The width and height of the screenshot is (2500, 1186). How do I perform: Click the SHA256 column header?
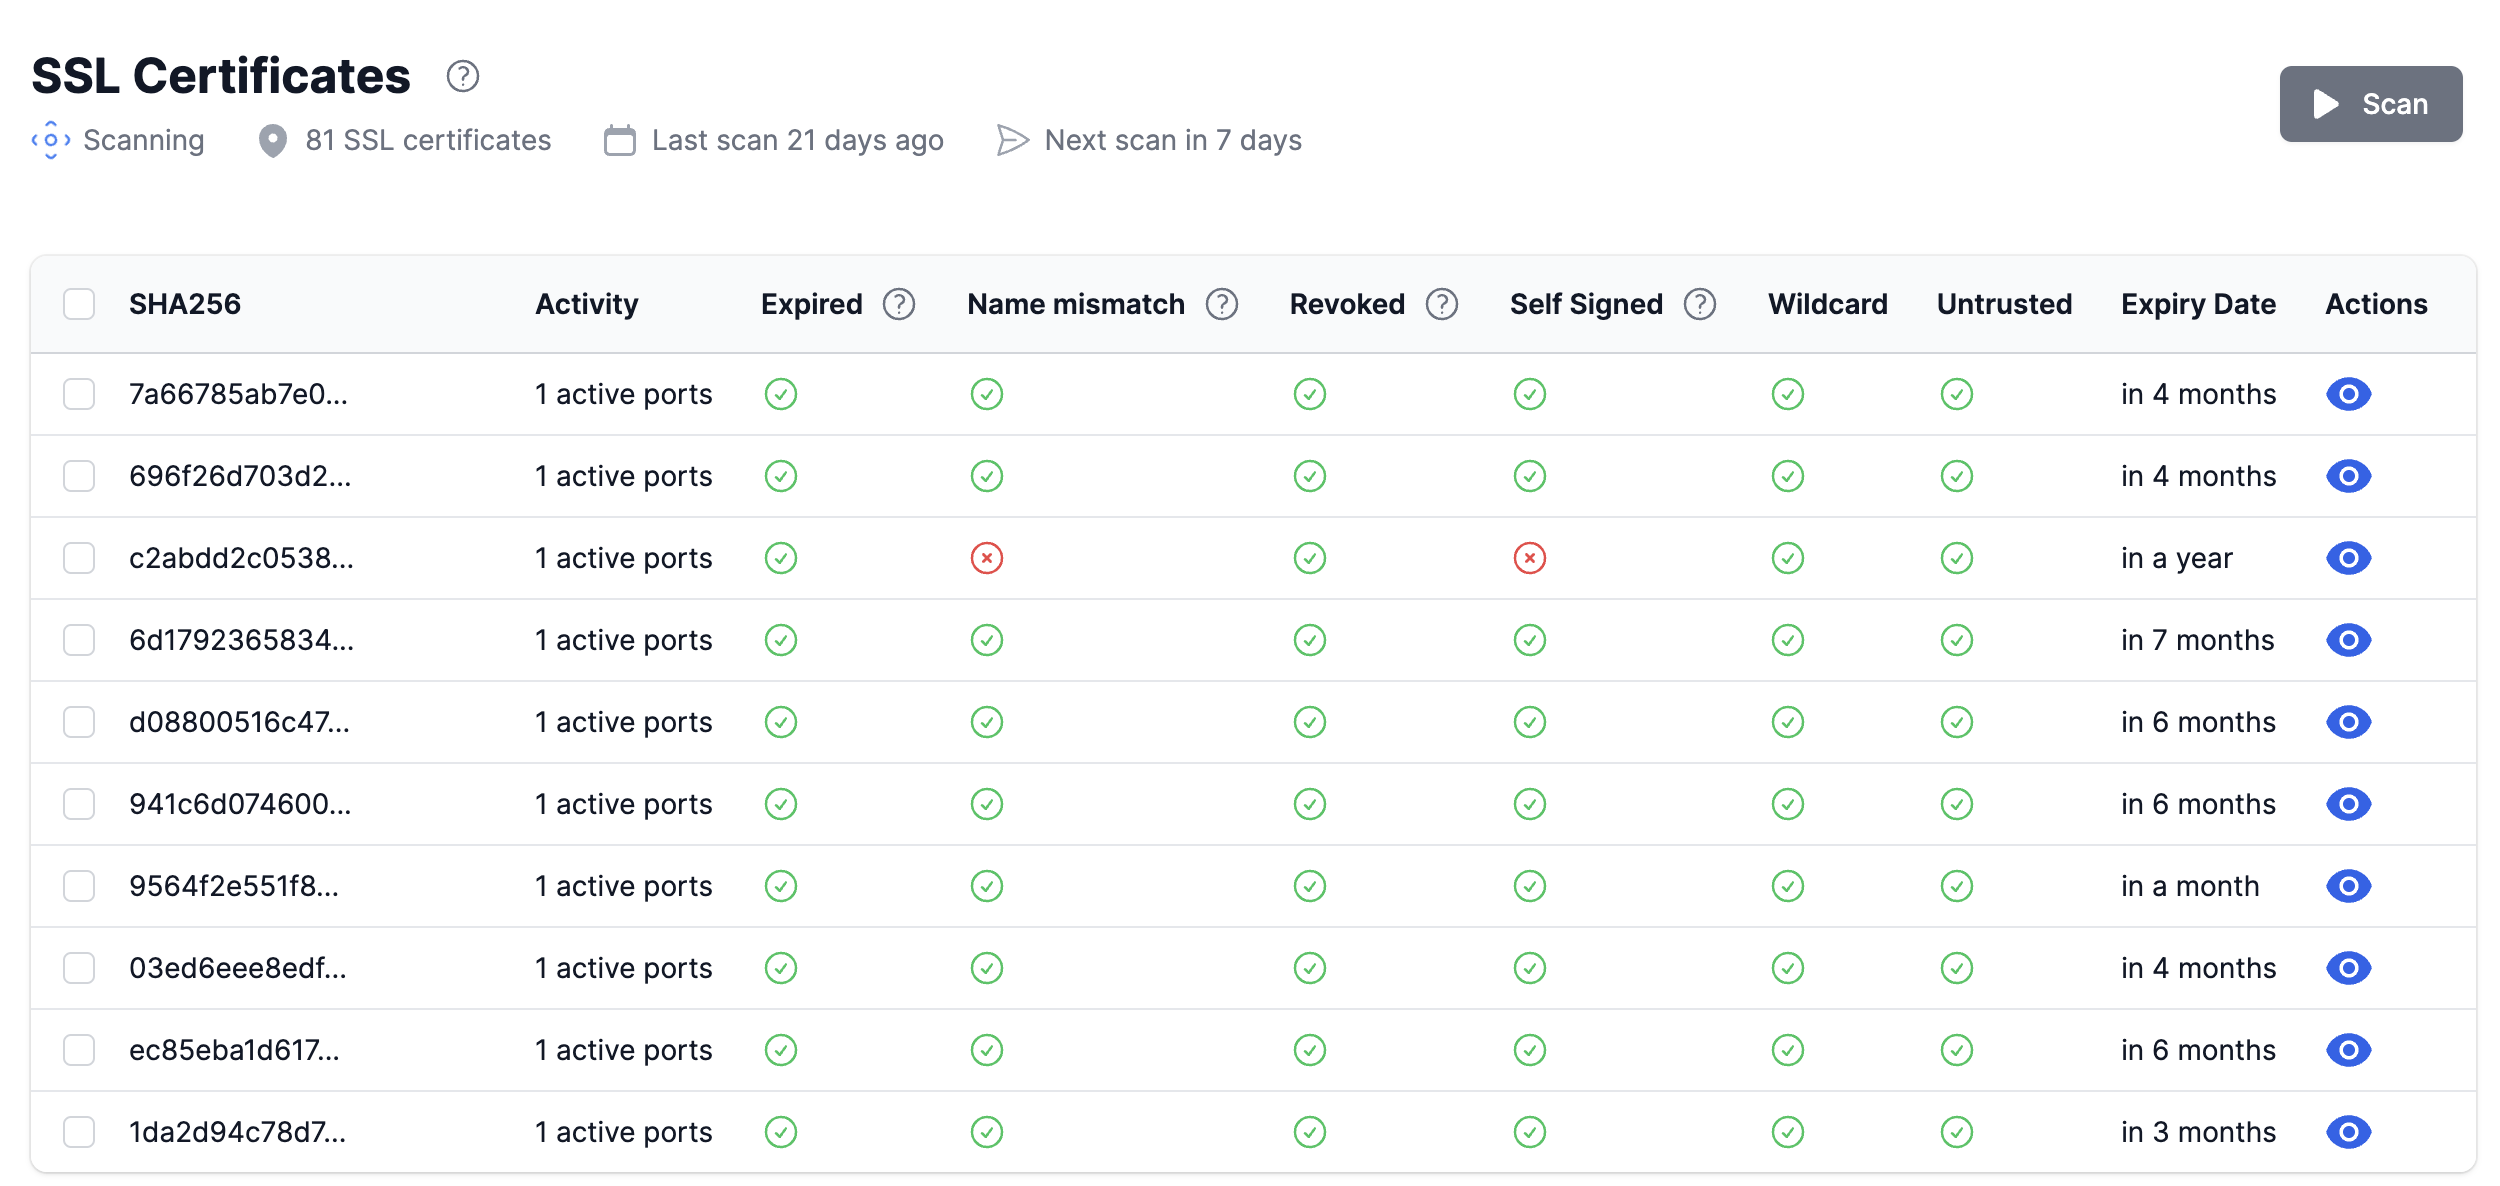click(185, 304)
